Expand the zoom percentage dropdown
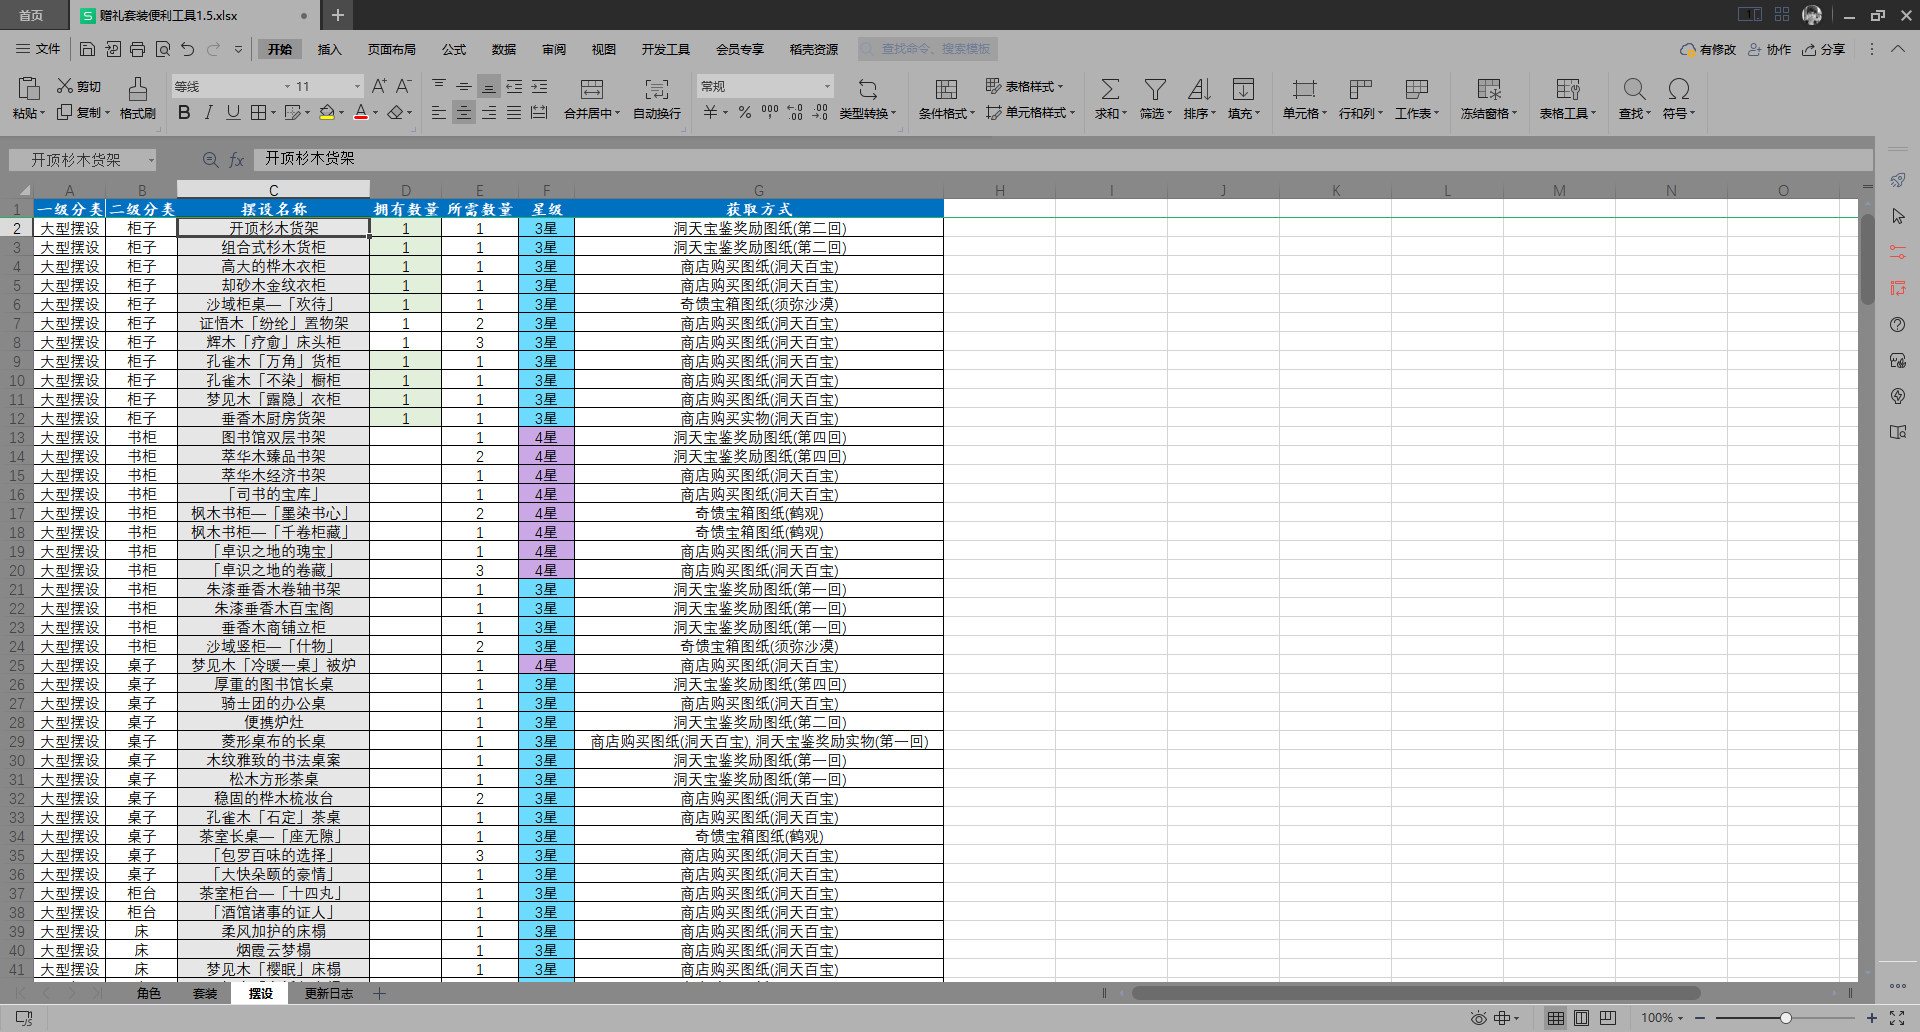This screenshot has height=1032, width=1920. click(x=1680, y=1018)
